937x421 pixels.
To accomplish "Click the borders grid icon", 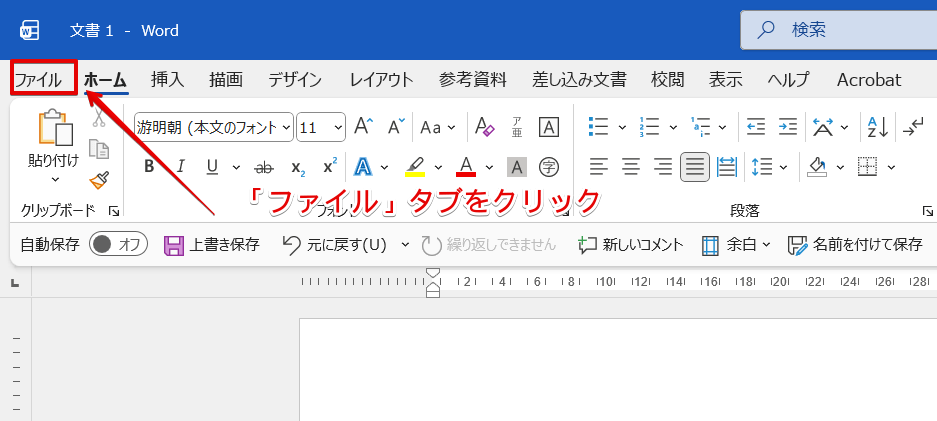I will point(868,167).
